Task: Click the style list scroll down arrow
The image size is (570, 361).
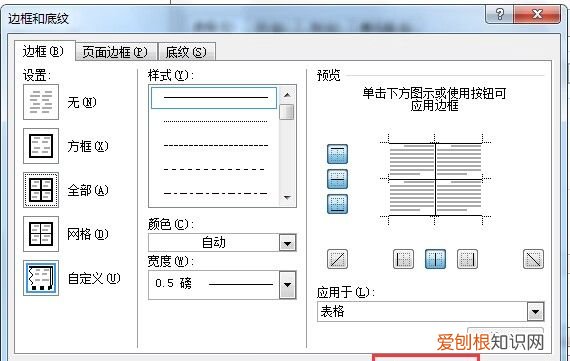Action: 287,197
